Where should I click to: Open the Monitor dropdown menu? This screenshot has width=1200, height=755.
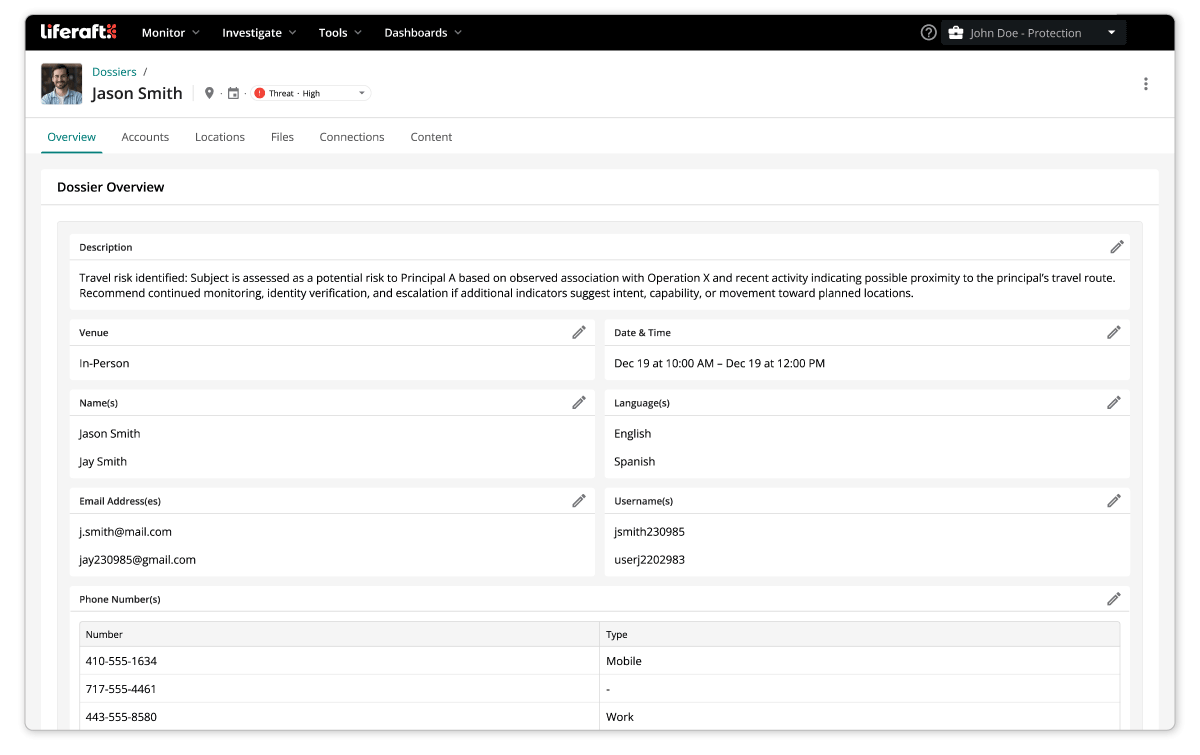tap(171, 33)
